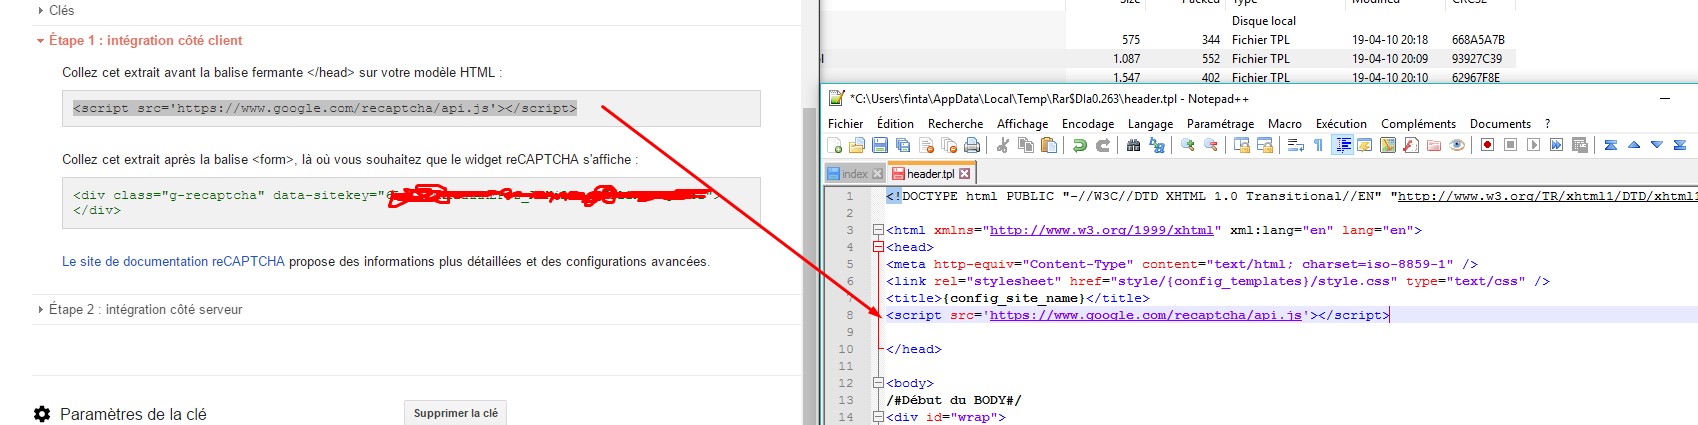This screenshot has width=1698, height=425.
Task: Open the Replace dialog icon
Action: point(1157,145)
